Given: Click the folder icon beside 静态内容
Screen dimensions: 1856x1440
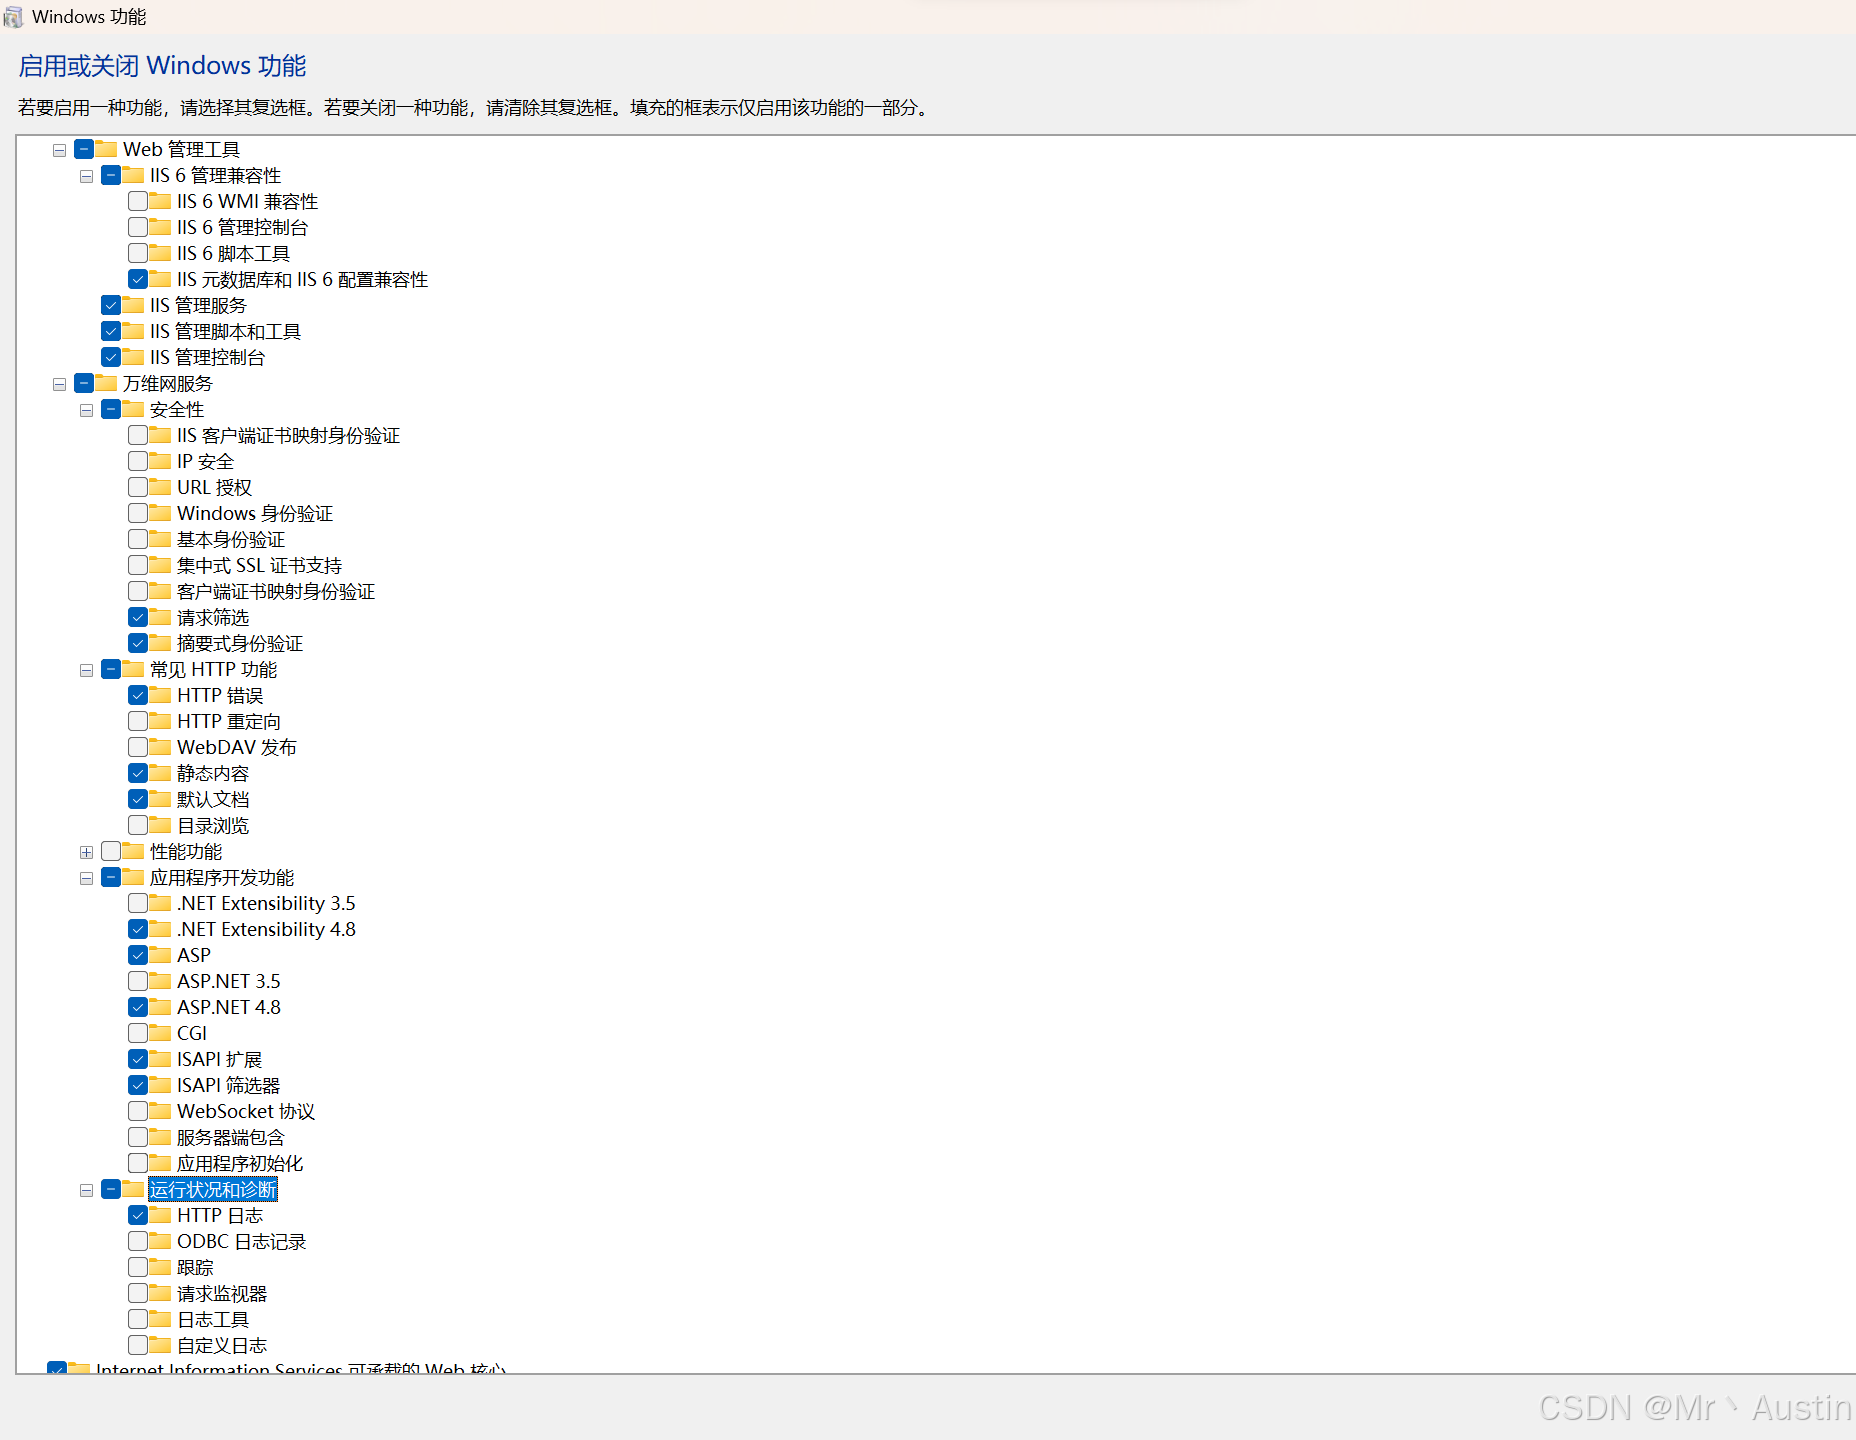Looking at the screenshot, I should coord(161,773).
